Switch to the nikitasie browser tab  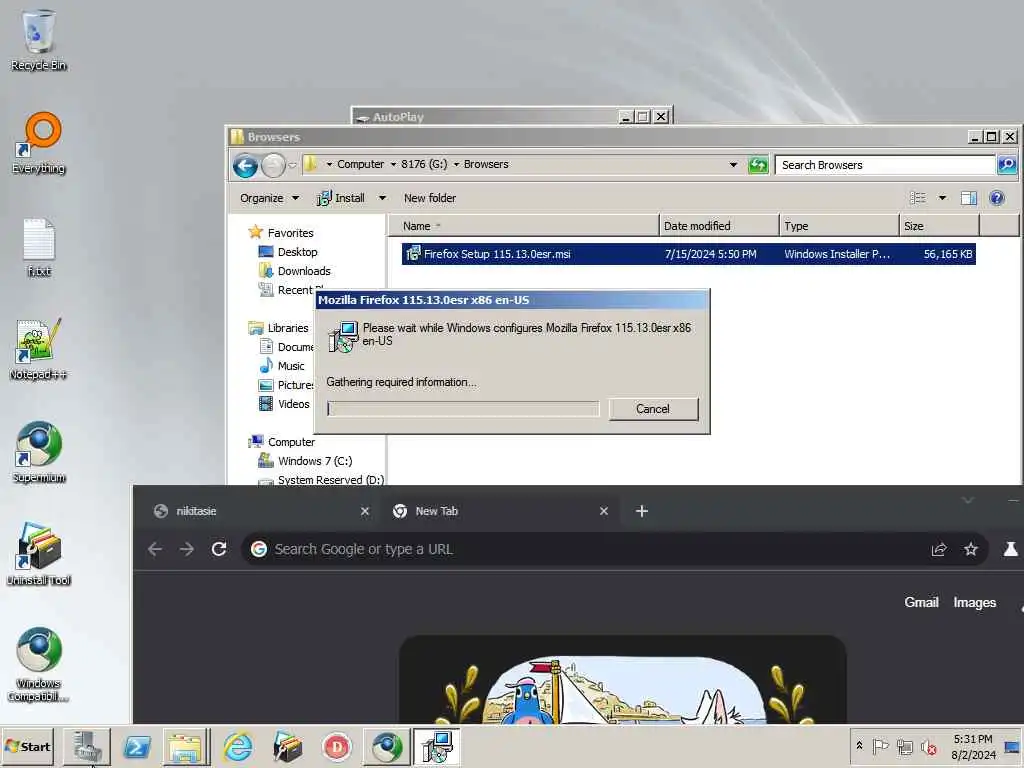pos(261,511)
